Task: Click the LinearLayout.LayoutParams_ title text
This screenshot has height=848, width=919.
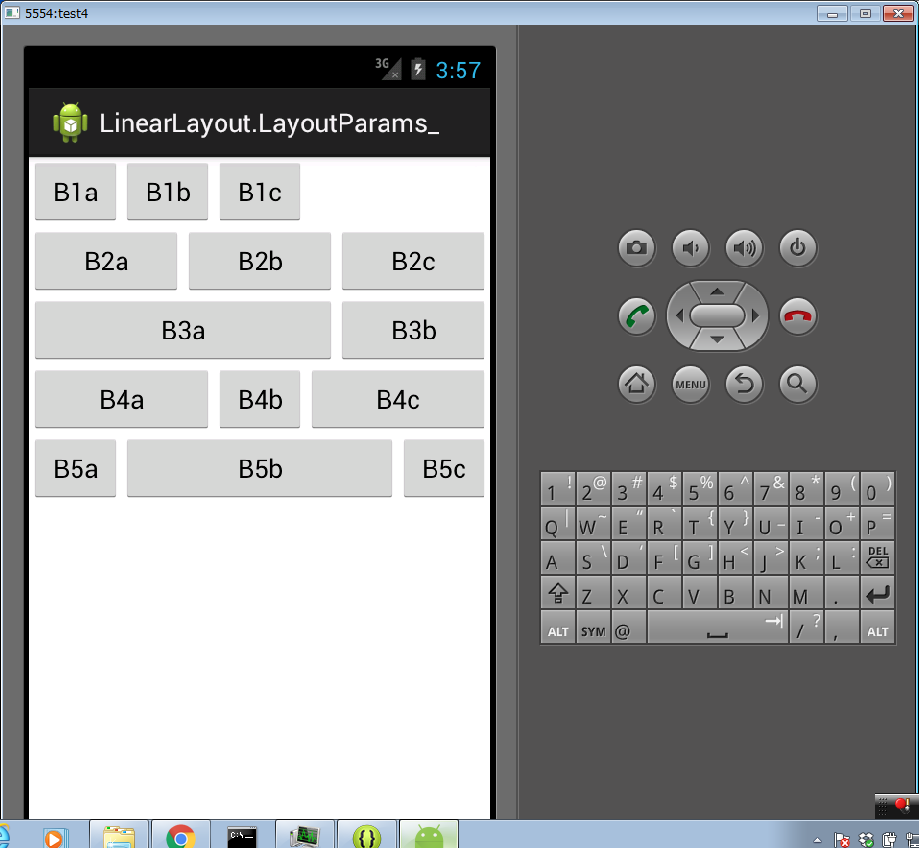Action: (269, 124)
